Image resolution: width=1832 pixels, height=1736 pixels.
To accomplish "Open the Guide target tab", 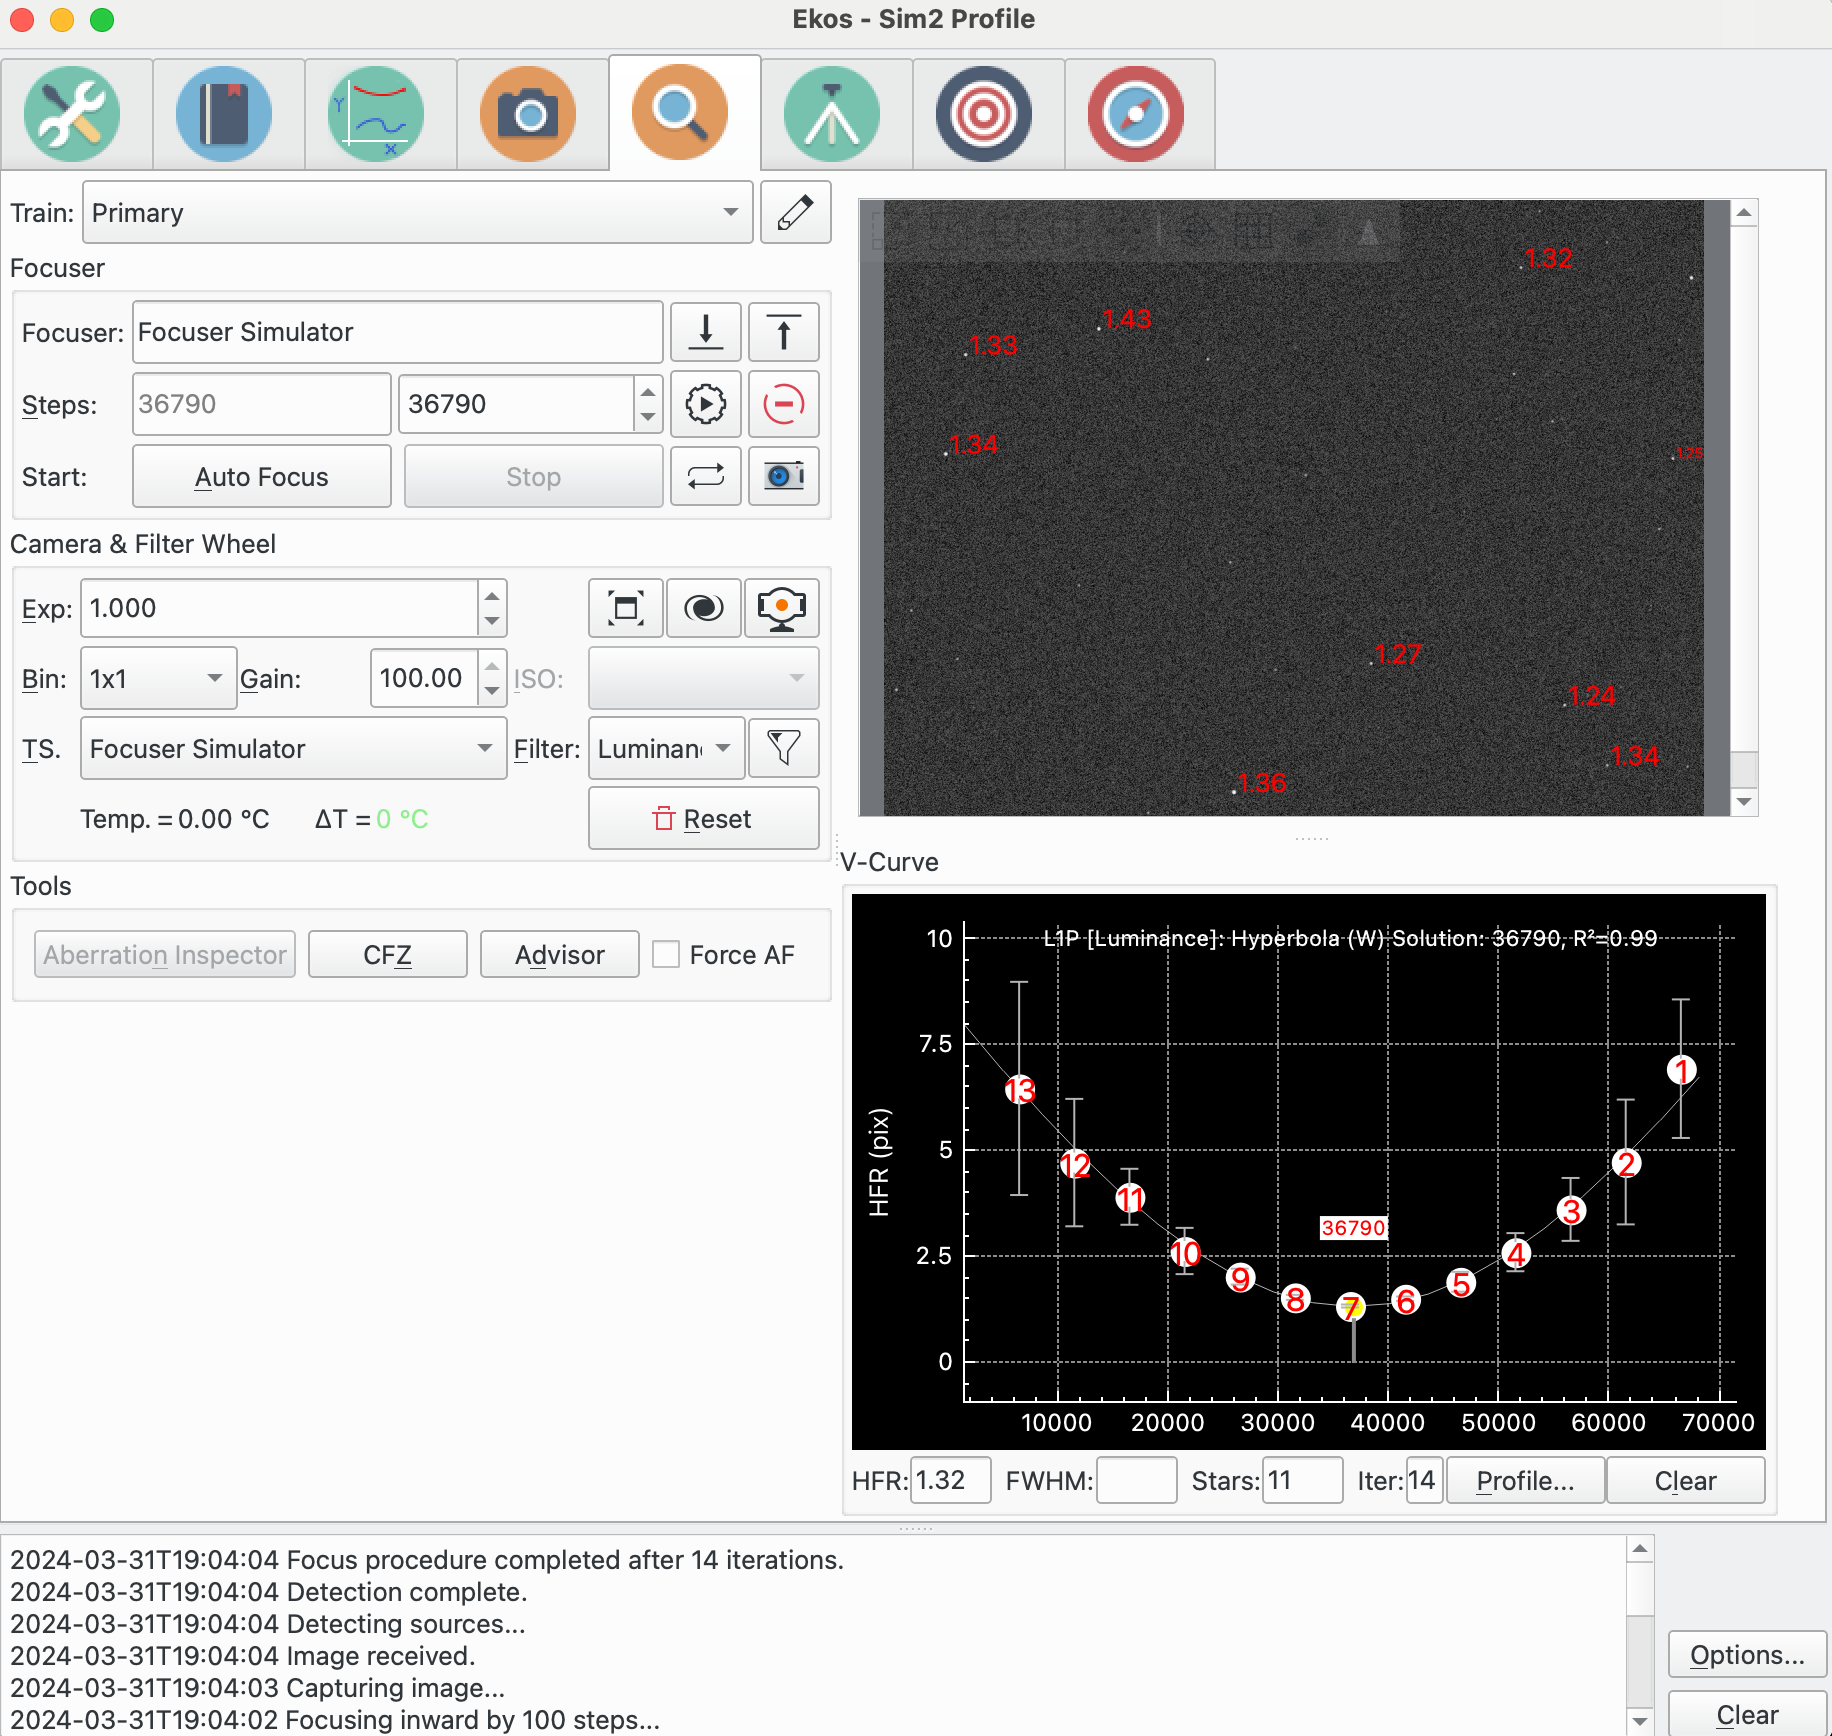I will [x=984, y=114].
